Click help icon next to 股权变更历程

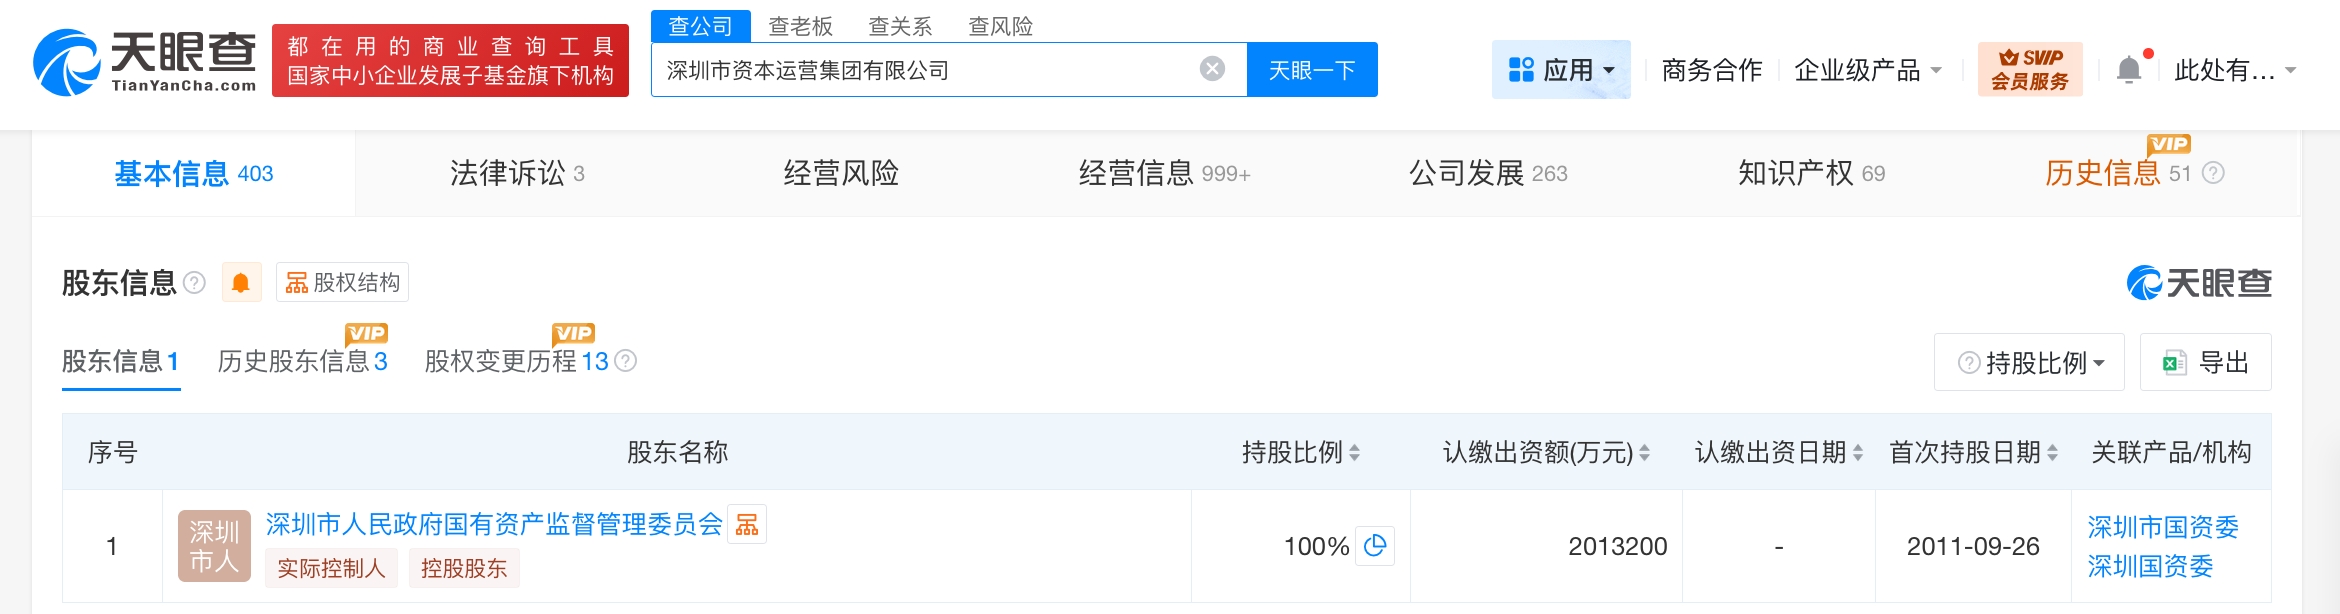(x=626, y=361)
